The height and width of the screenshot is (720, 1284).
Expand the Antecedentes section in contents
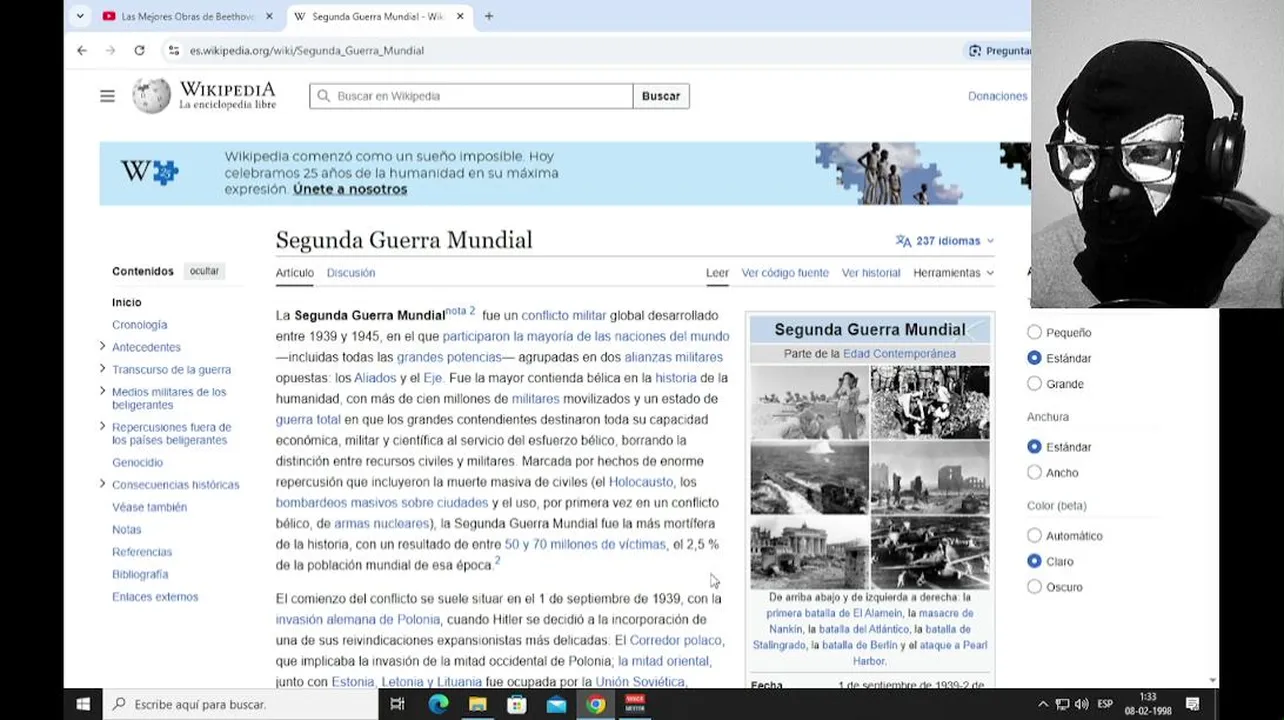(102, 346)
